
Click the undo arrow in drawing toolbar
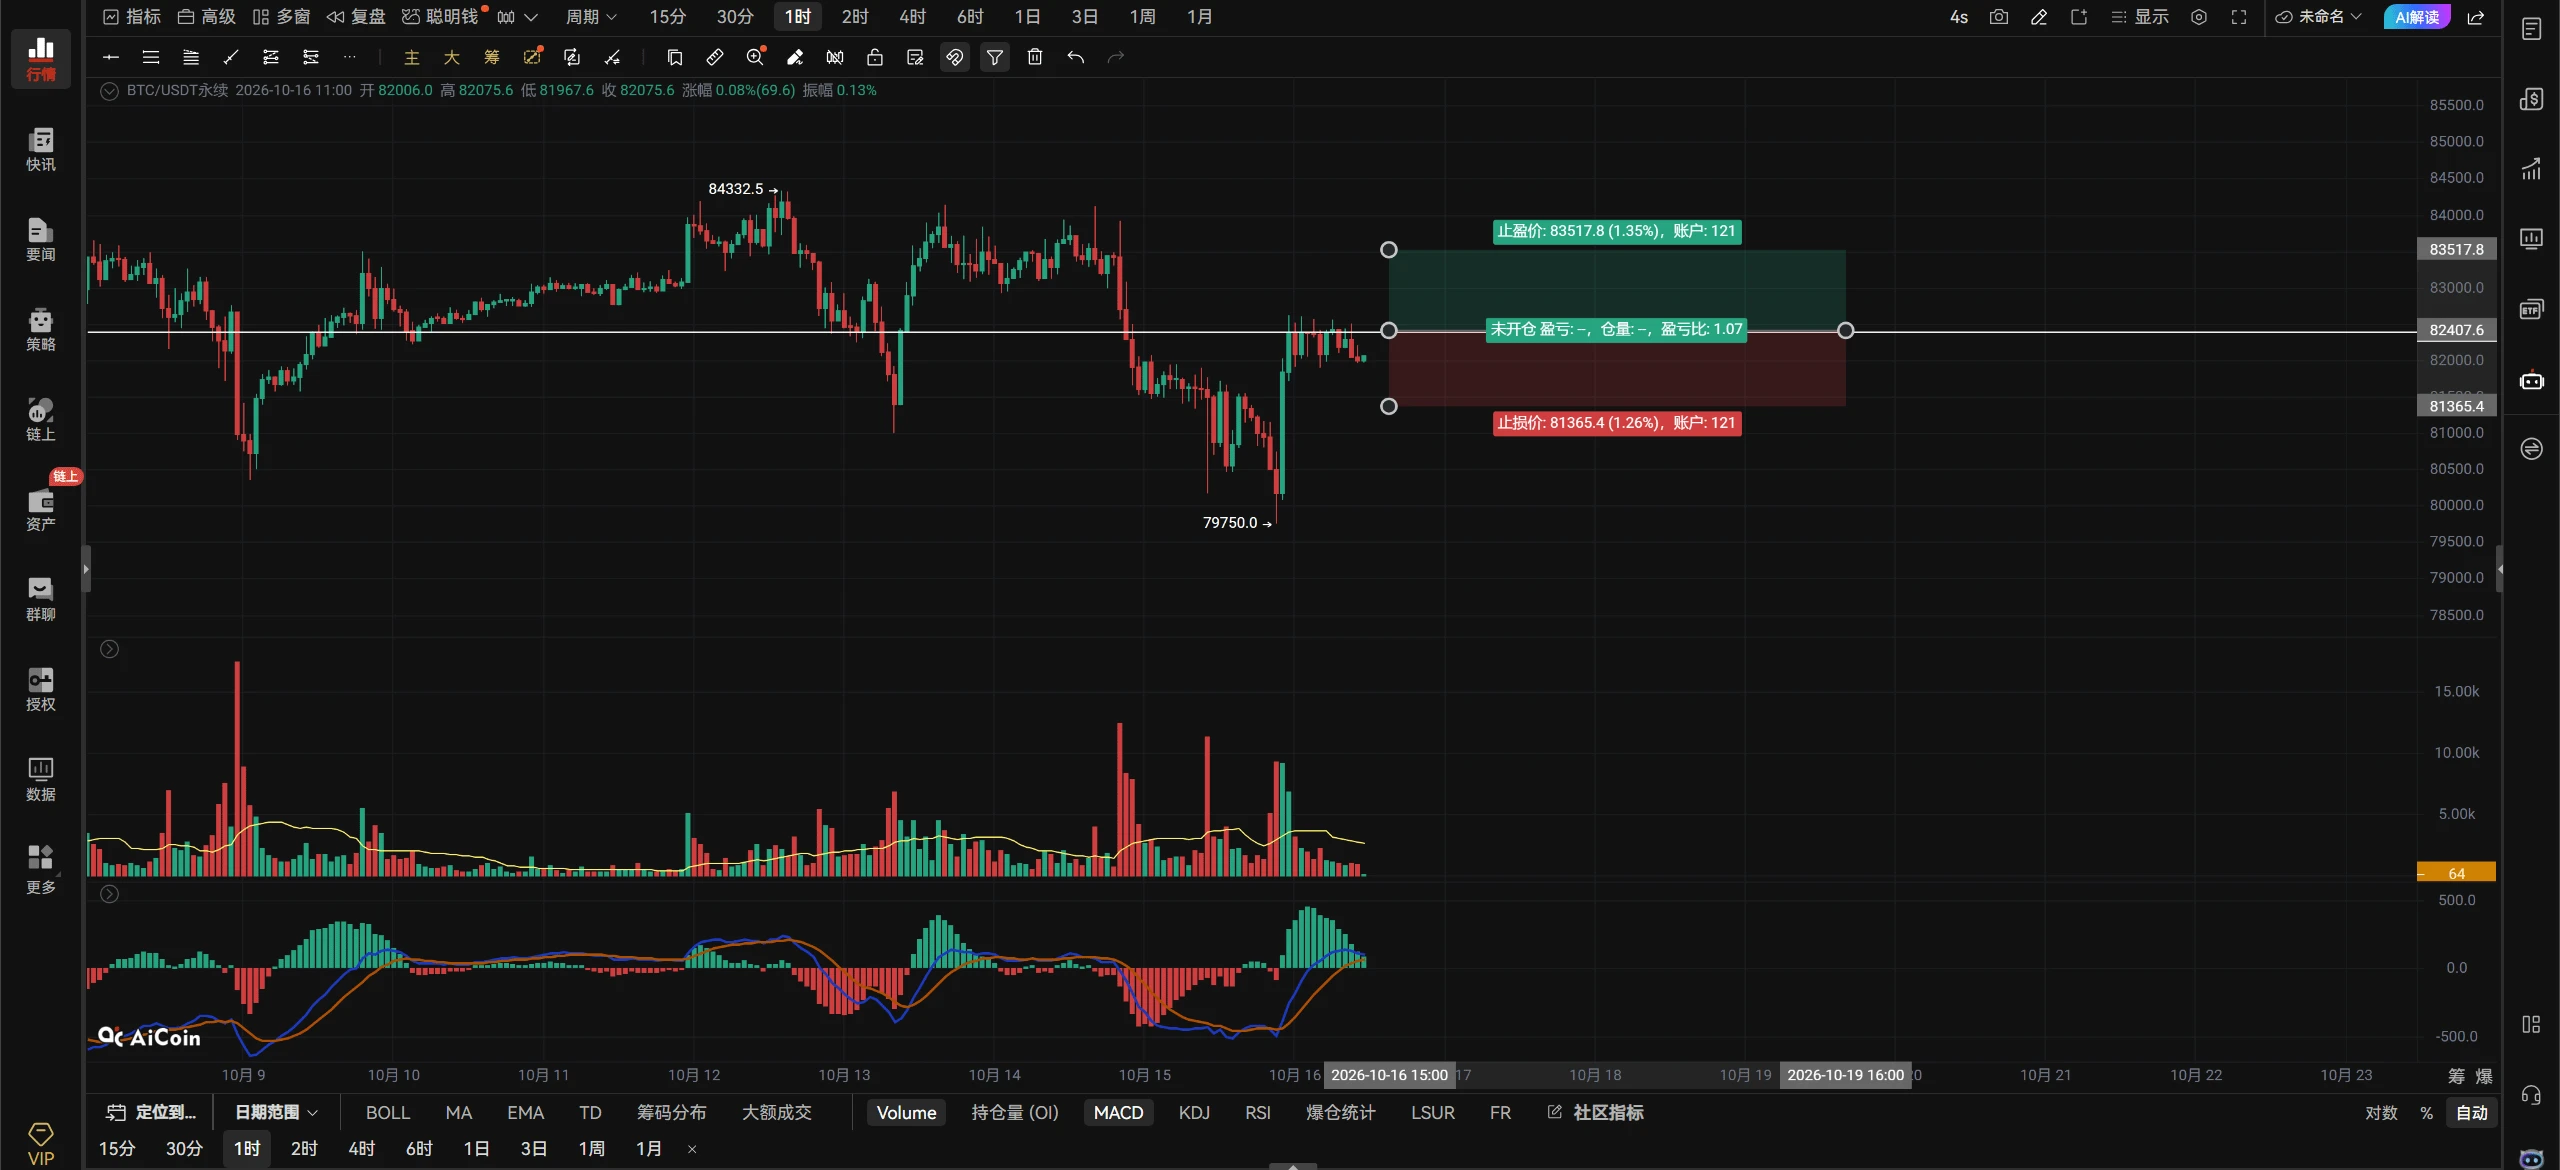tap(1075, 57)
